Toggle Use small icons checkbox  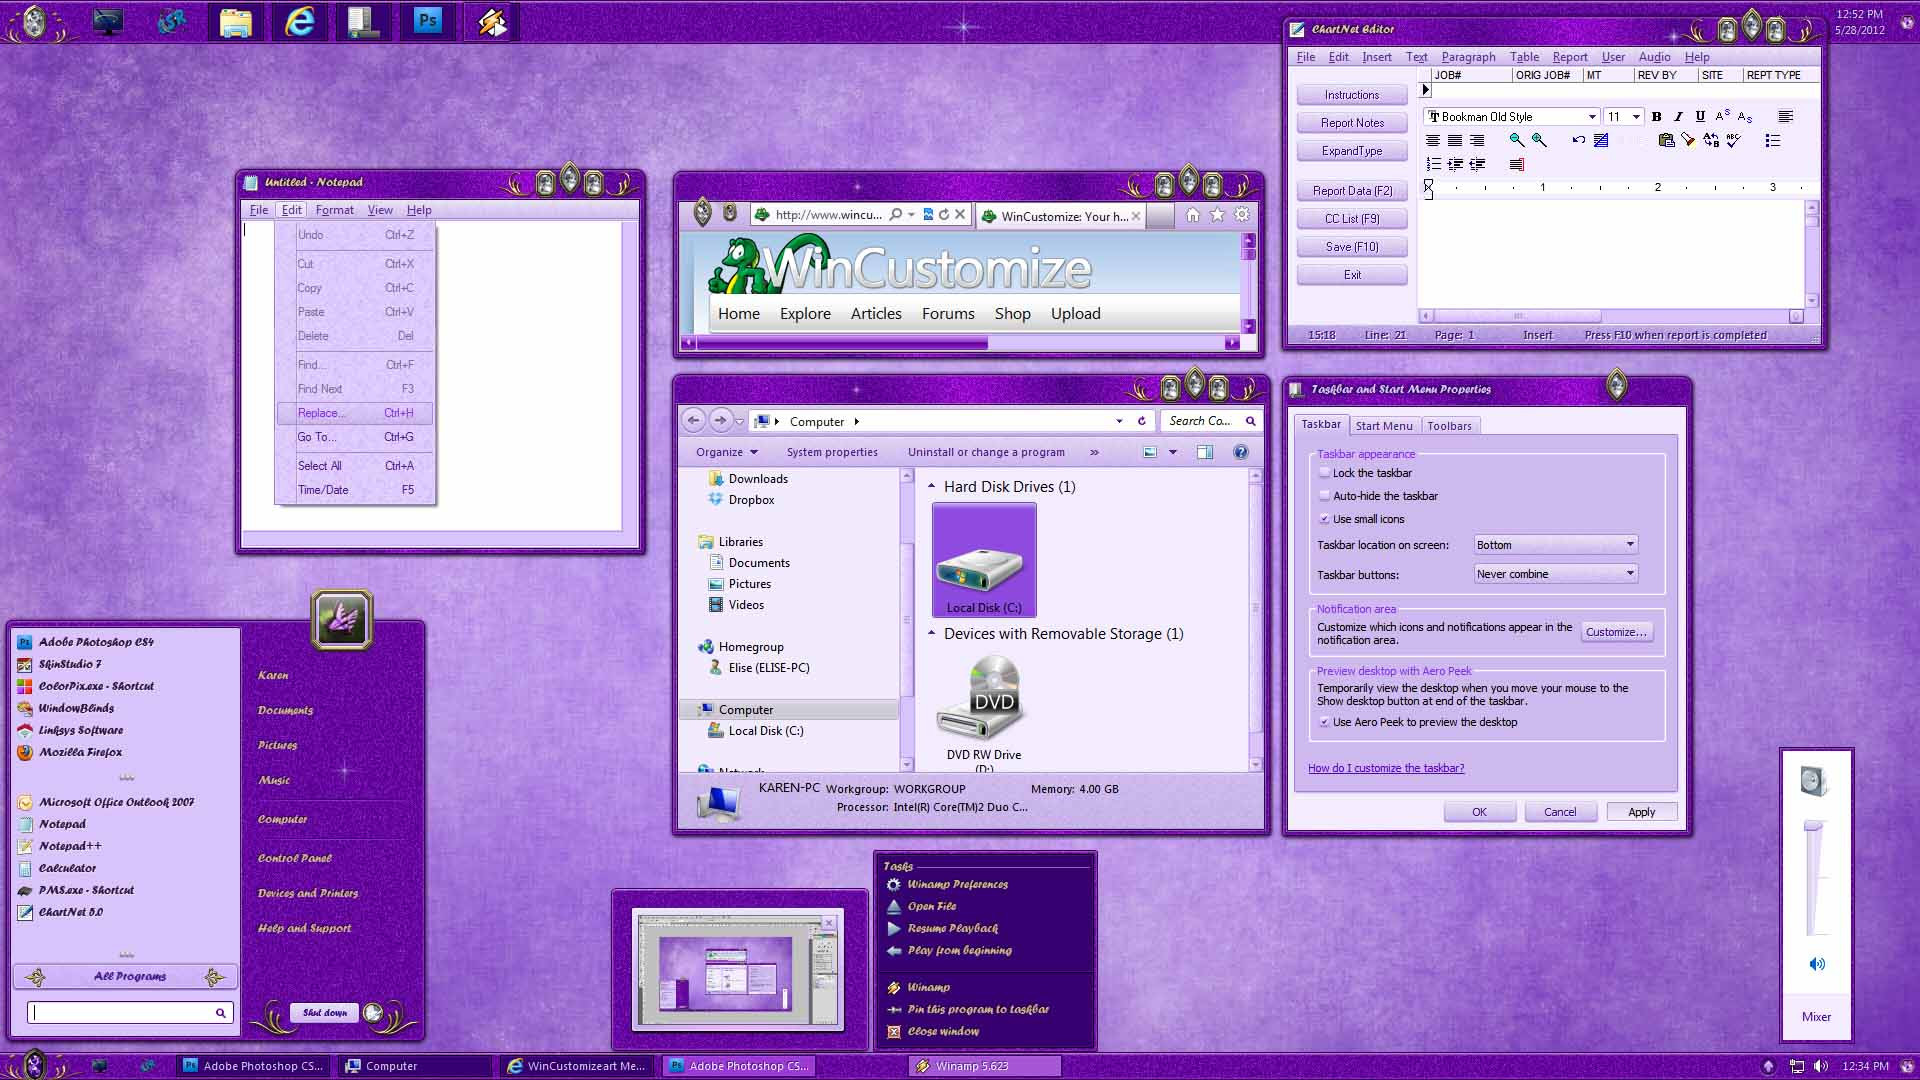point(1324,519)
